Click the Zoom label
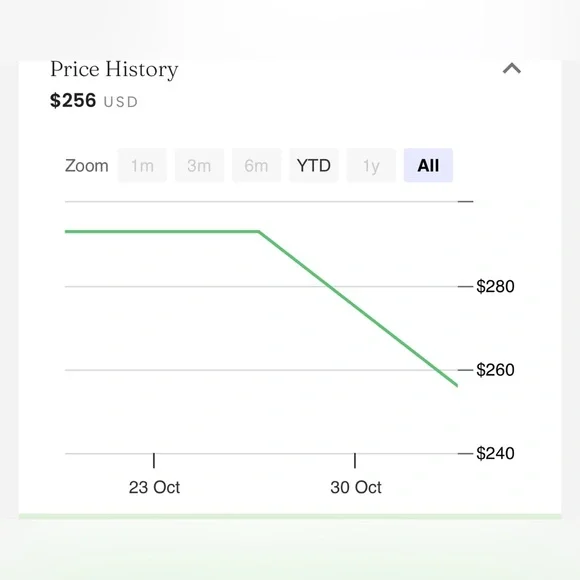Viewport: 580px width, 580px height. [x=87, y=166]
